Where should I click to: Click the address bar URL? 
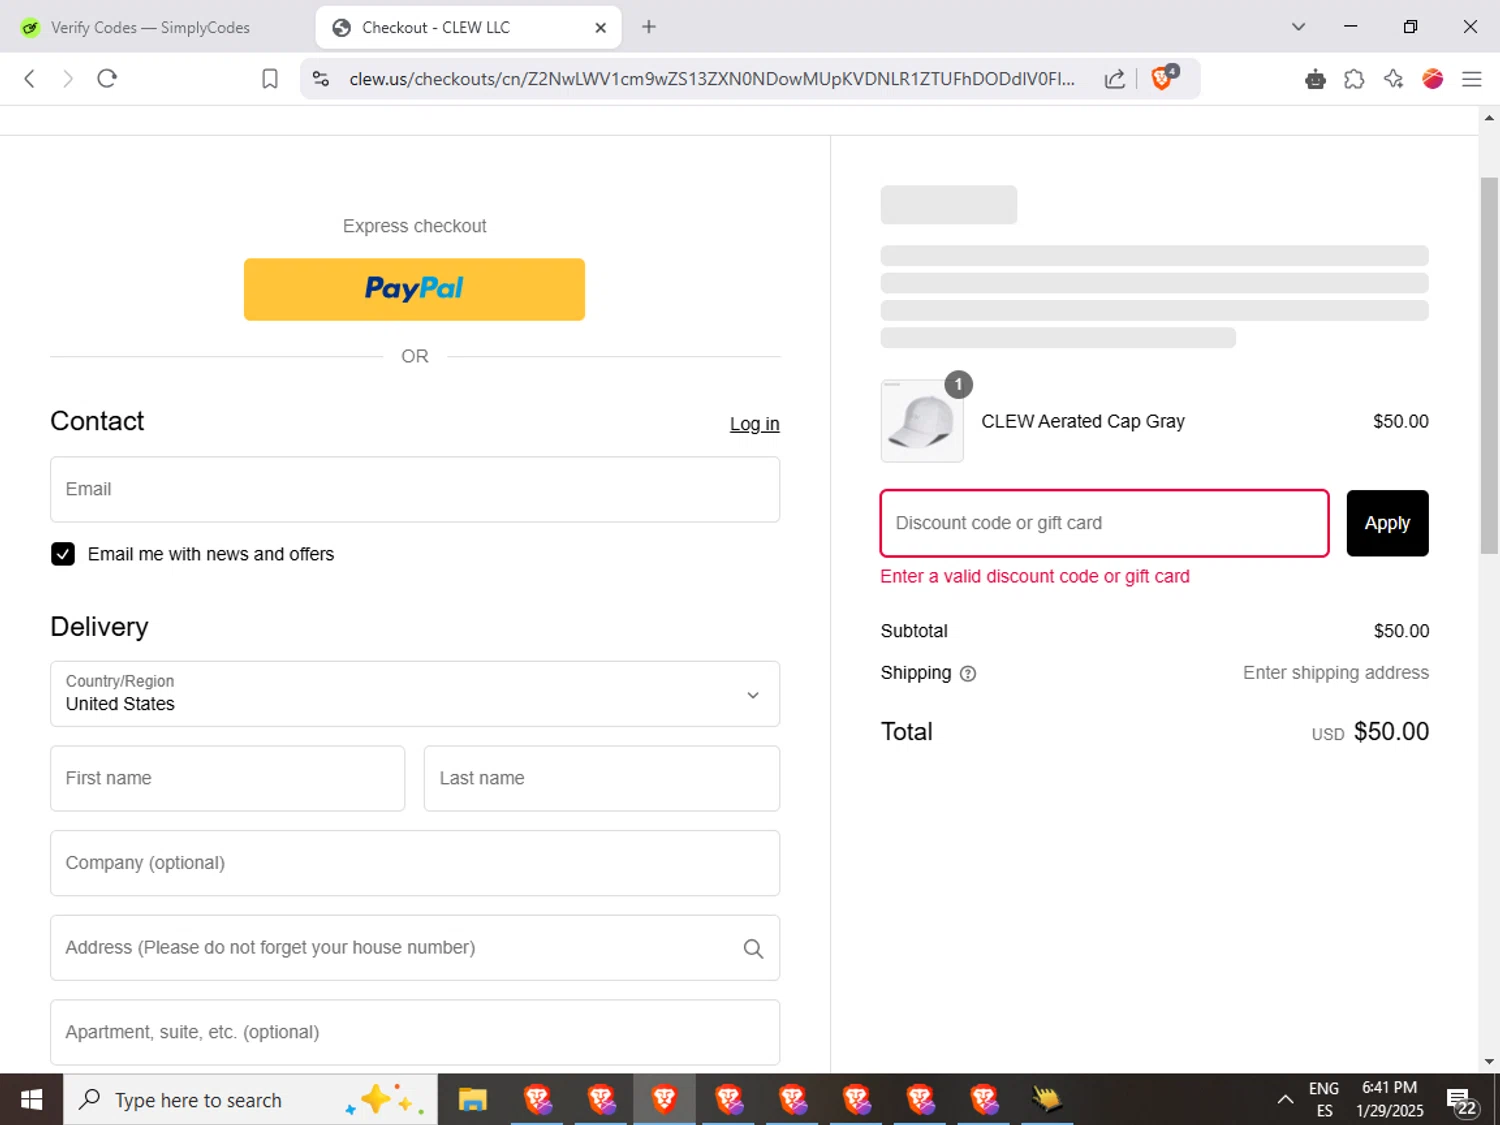(712, 79)
